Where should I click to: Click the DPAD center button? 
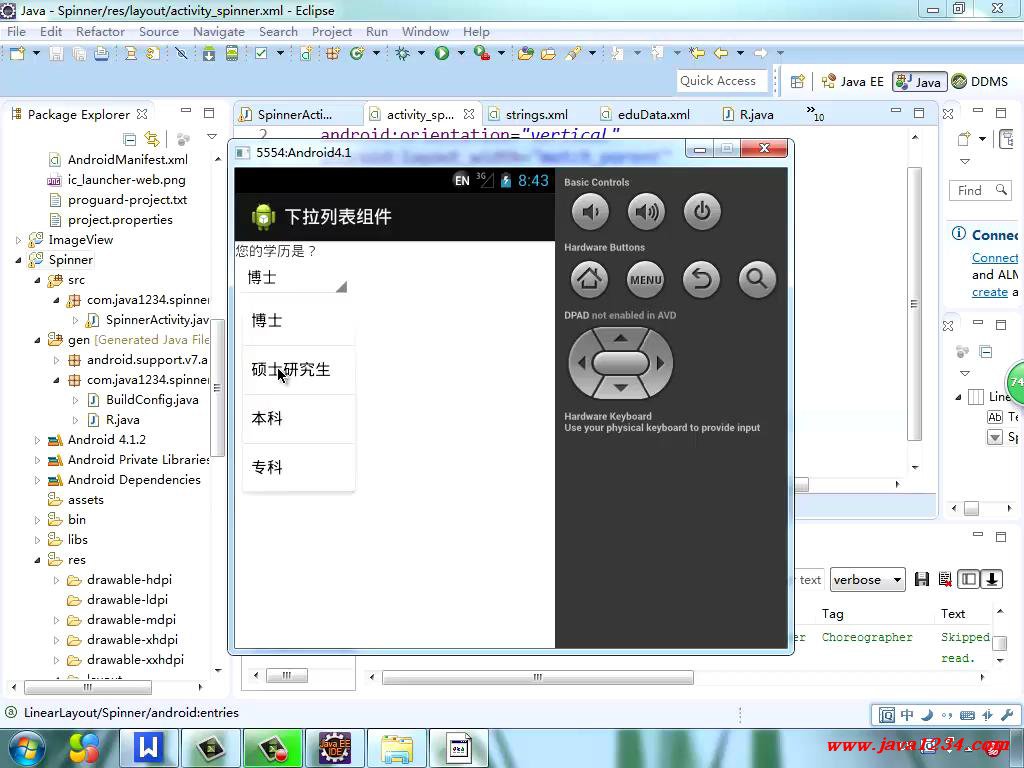click(620, 363)
